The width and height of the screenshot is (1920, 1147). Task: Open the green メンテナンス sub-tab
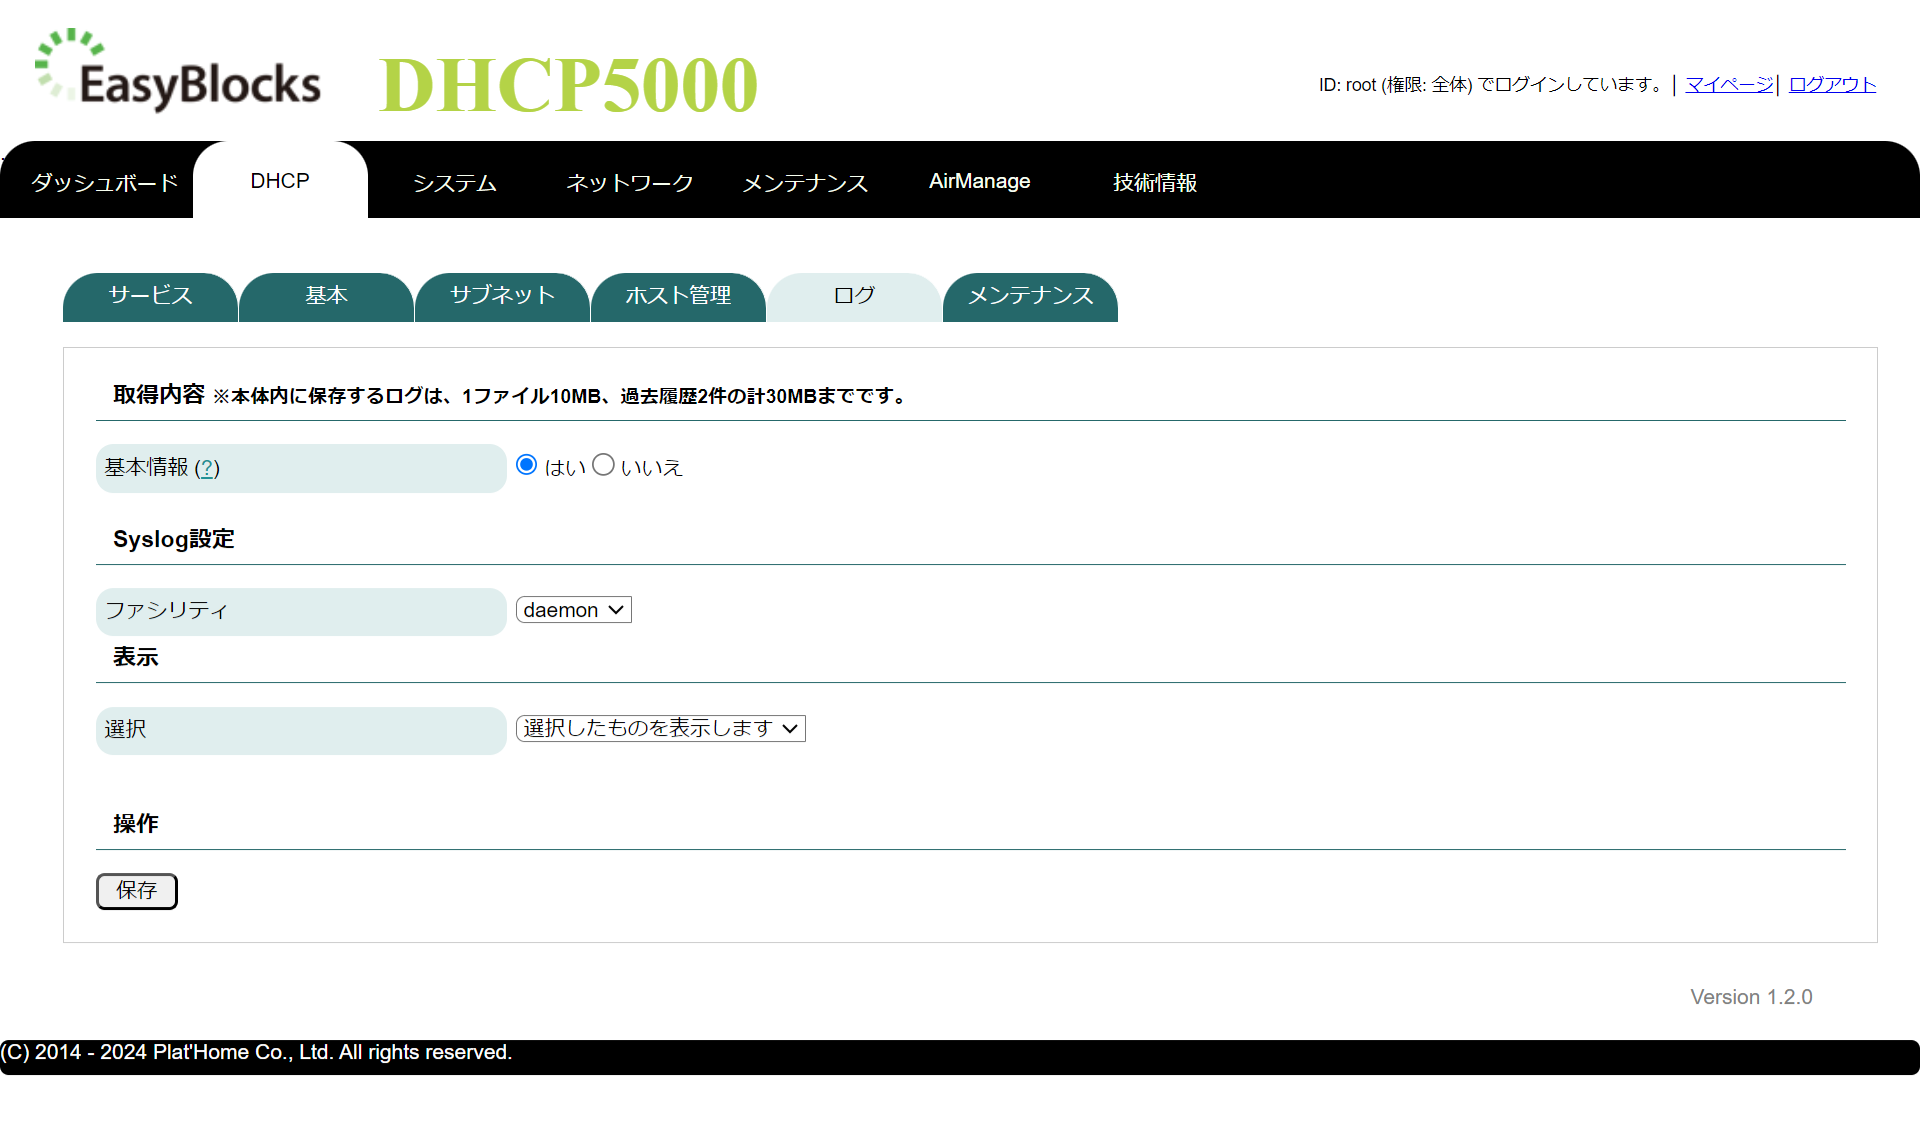coord(1030,296)
